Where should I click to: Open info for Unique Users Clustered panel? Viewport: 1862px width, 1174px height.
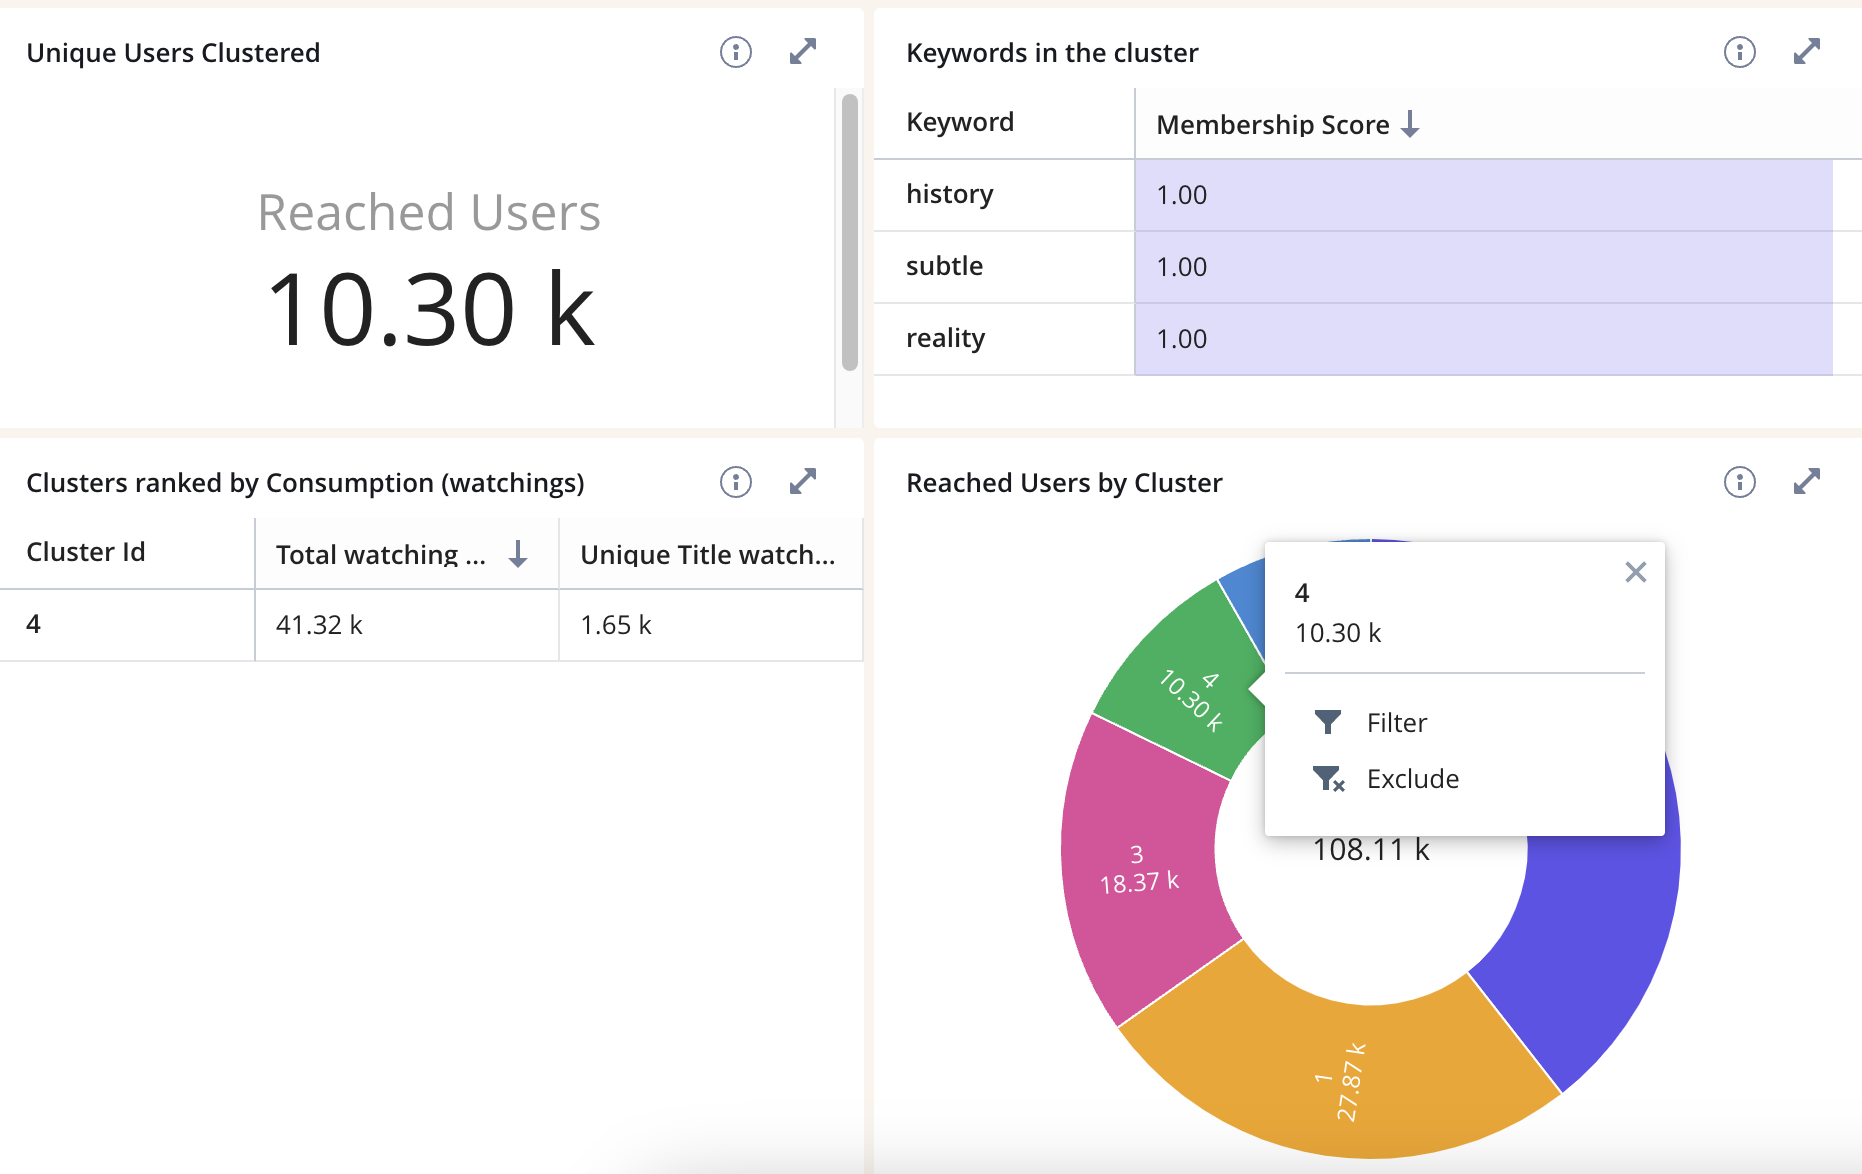pos(736,52)
